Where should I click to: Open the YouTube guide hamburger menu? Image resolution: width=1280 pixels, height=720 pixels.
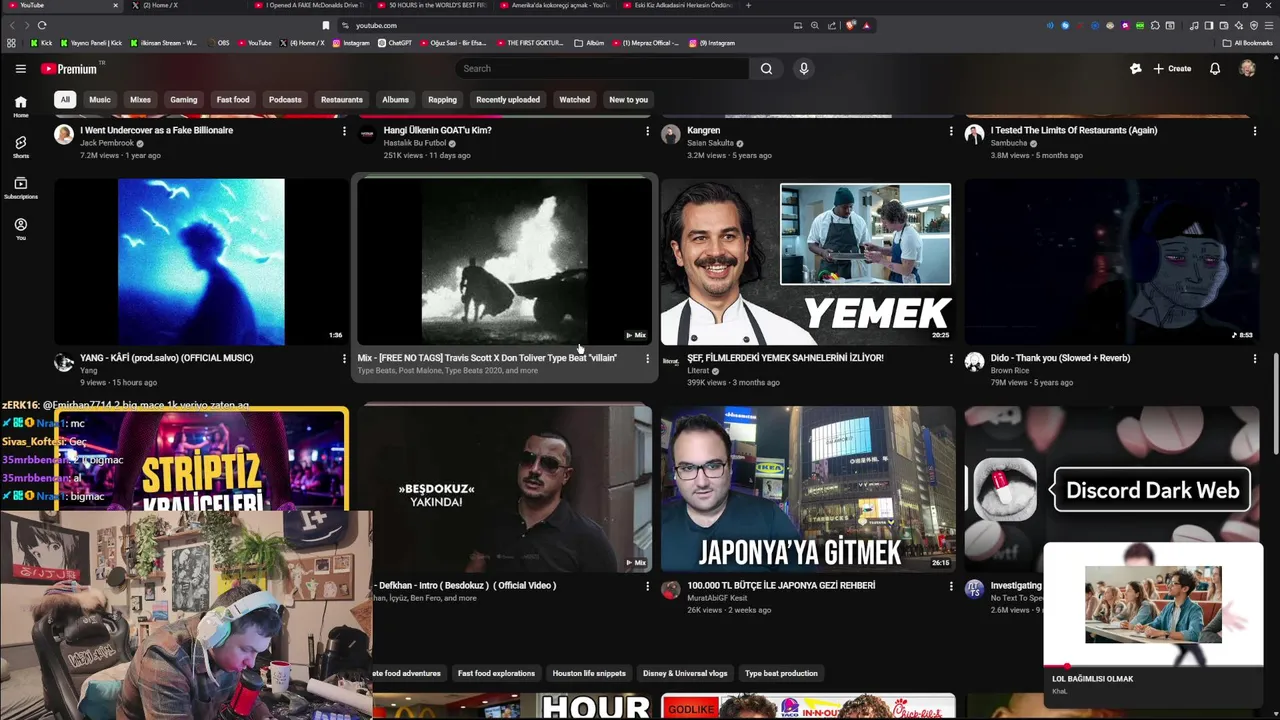point(20,69)
